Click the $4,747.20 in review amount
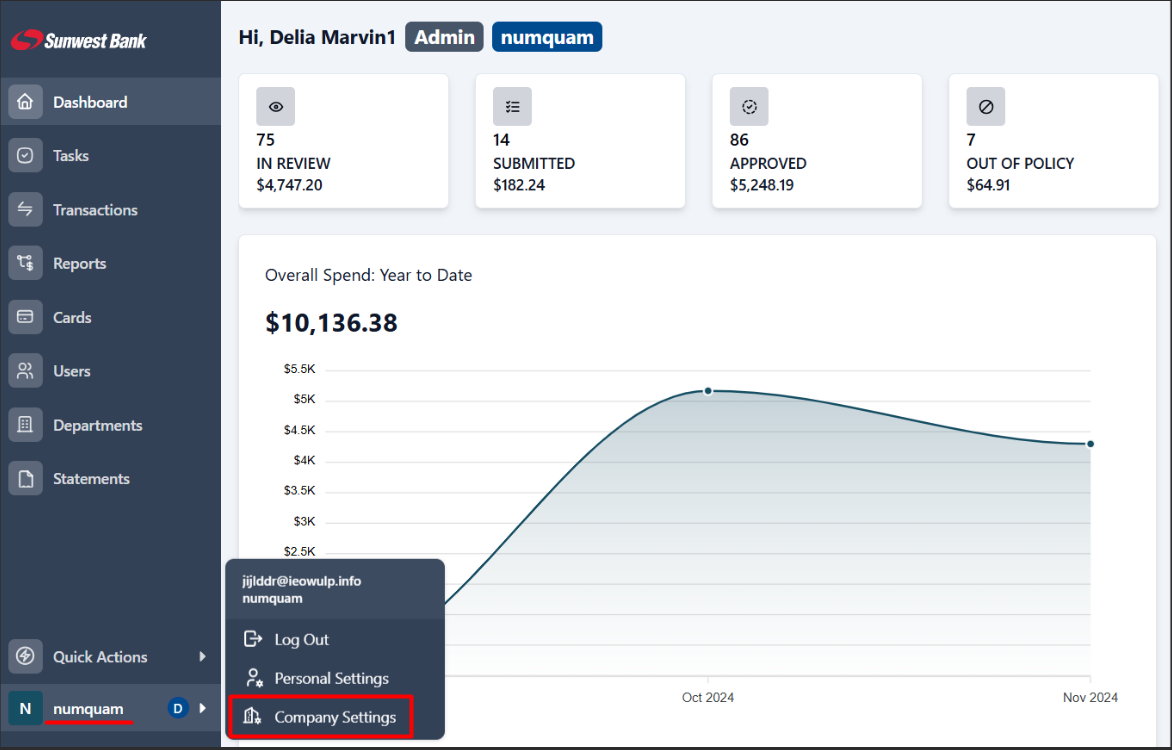Viewport: 1172px width, 750px height. [289, 185]
